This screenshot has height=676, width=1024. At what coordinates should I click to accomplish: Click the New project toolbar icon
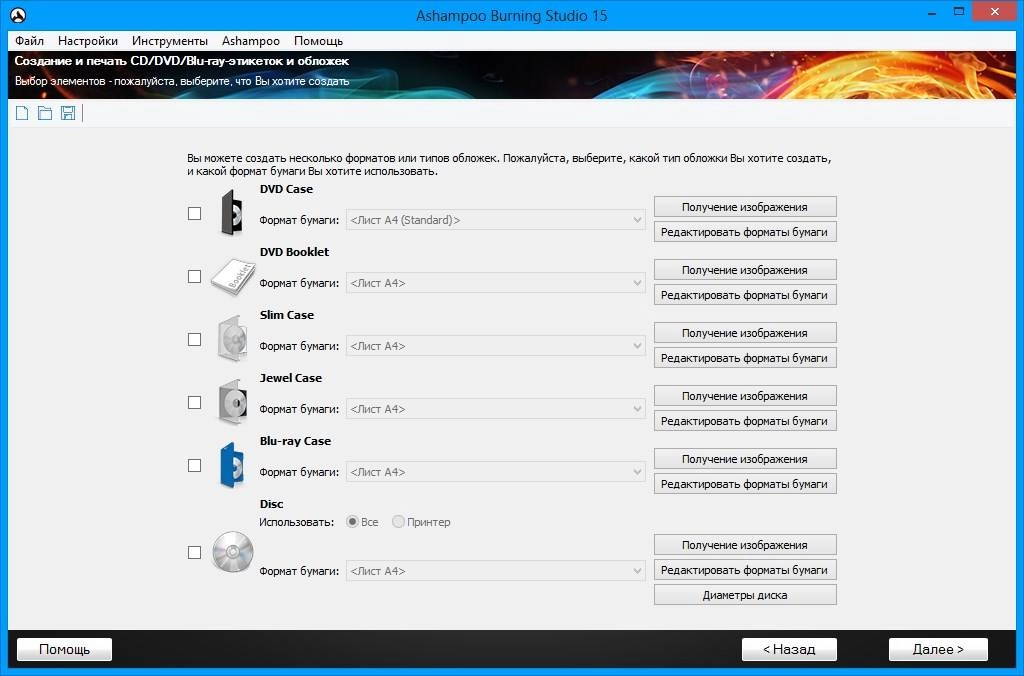(x=22, y=113)
